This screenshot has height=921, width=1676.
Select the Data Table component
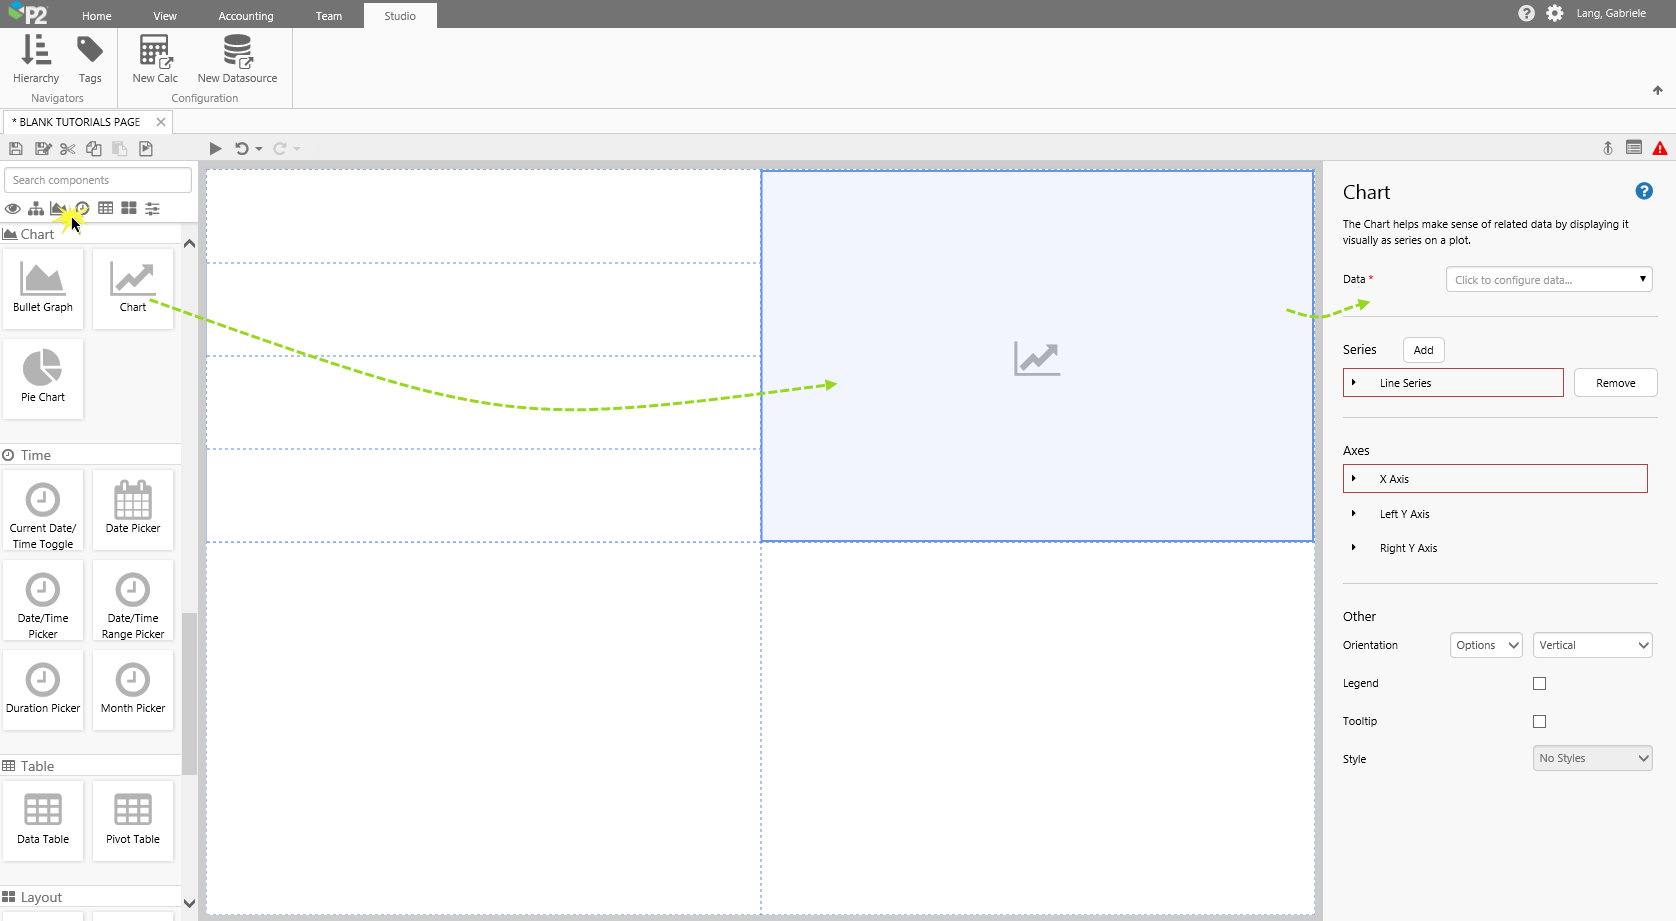coord(43,821)
